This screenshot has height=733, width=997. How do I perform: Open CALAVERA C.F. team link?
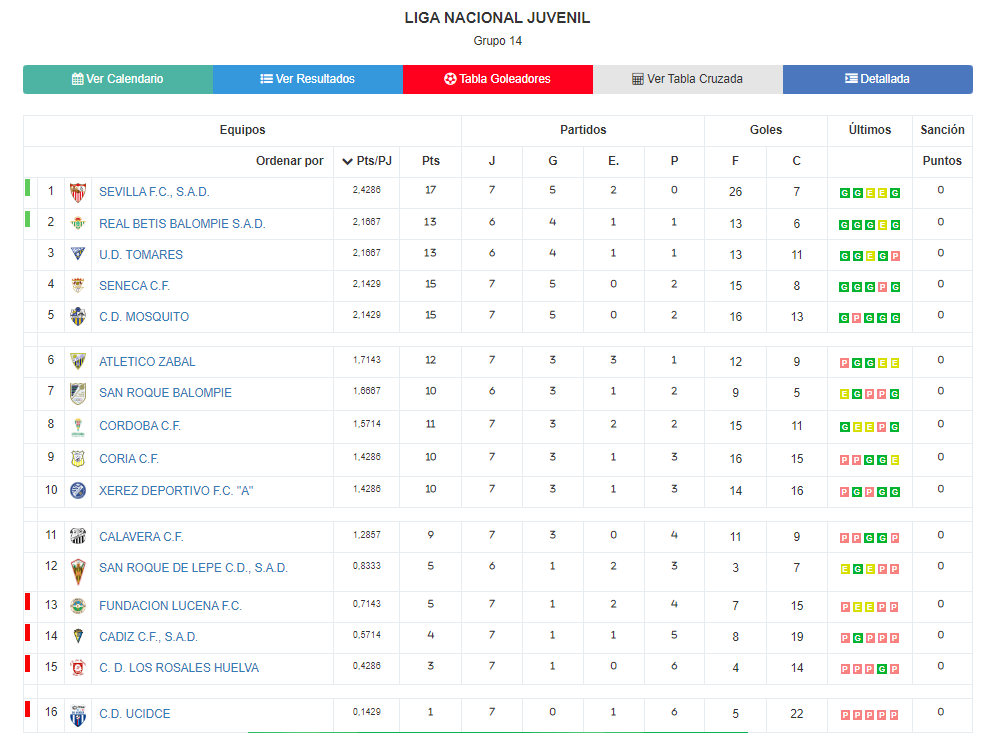click(141, 537)
